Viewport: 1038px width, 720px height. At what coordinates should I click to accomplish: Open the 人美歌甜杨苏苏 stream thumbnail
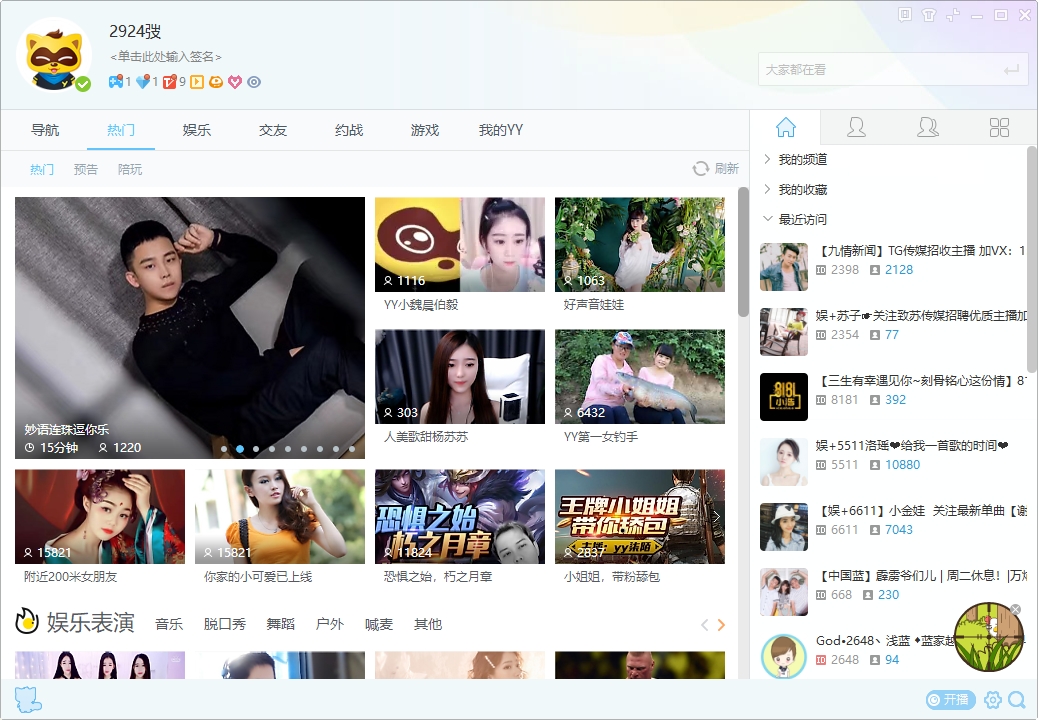[x=459, y=377]
